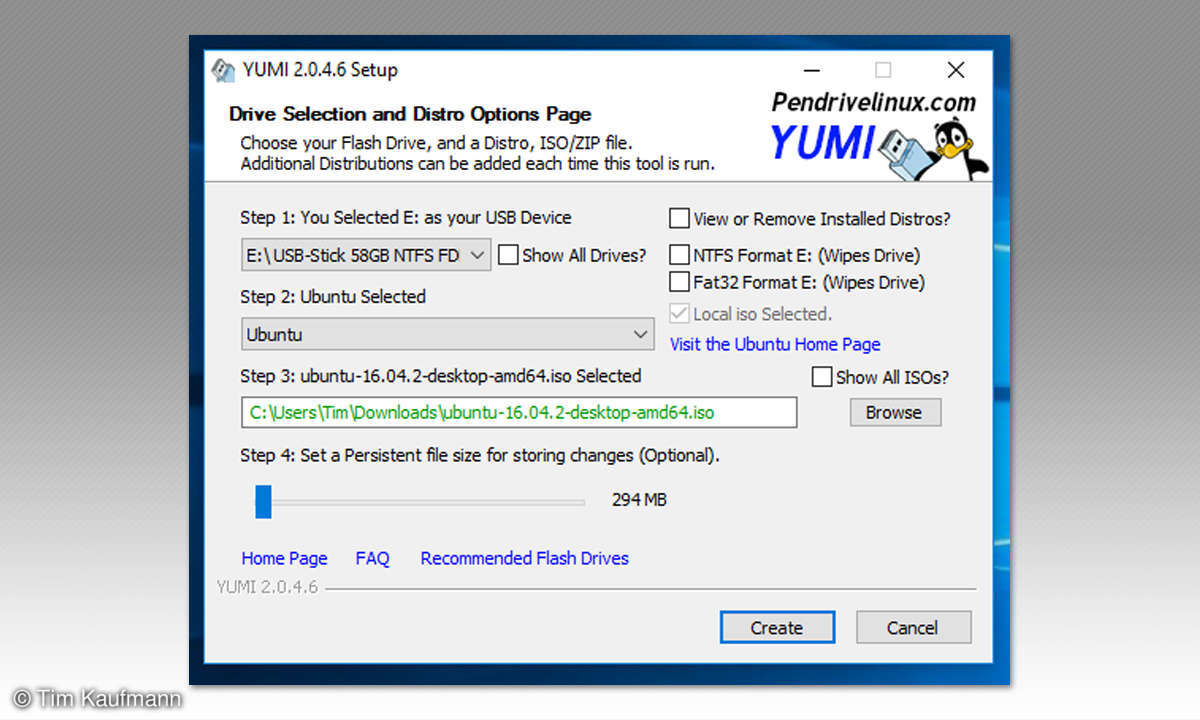Click the YUMI setup title bar icon
The image size is (1200, 720).
[223, 70]
